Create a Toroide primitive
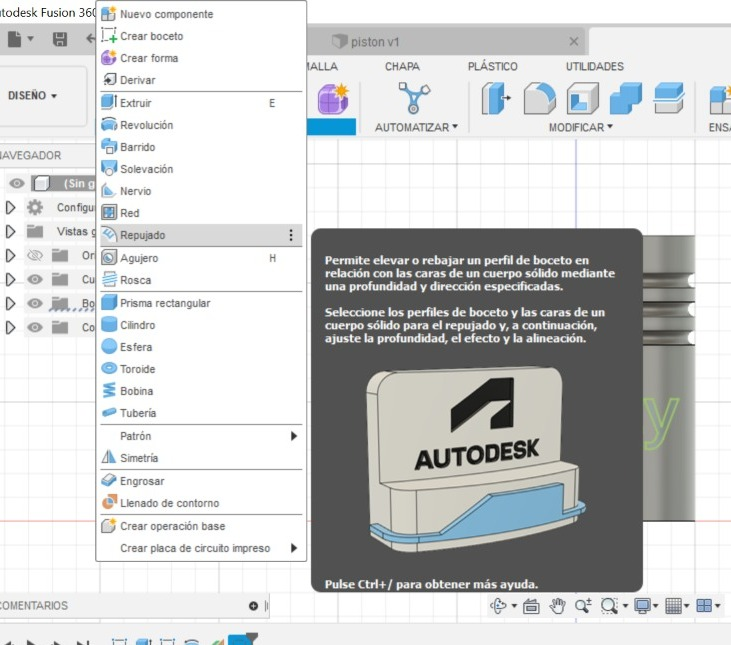Screen dimensions: 731x645 (201, 369)
